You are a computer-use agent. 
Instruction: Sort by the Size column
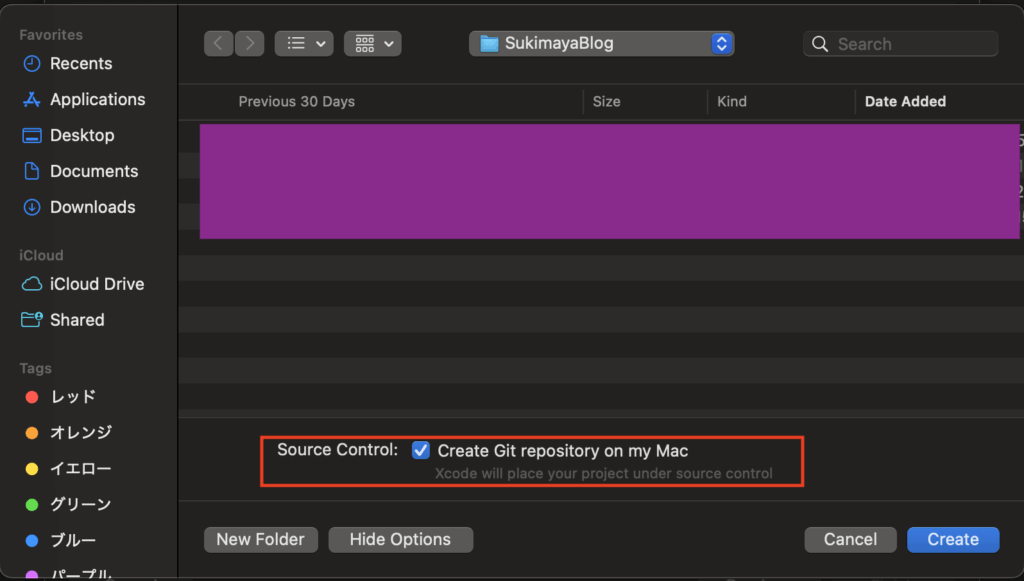pyautogui.click(x=606, y=102)
